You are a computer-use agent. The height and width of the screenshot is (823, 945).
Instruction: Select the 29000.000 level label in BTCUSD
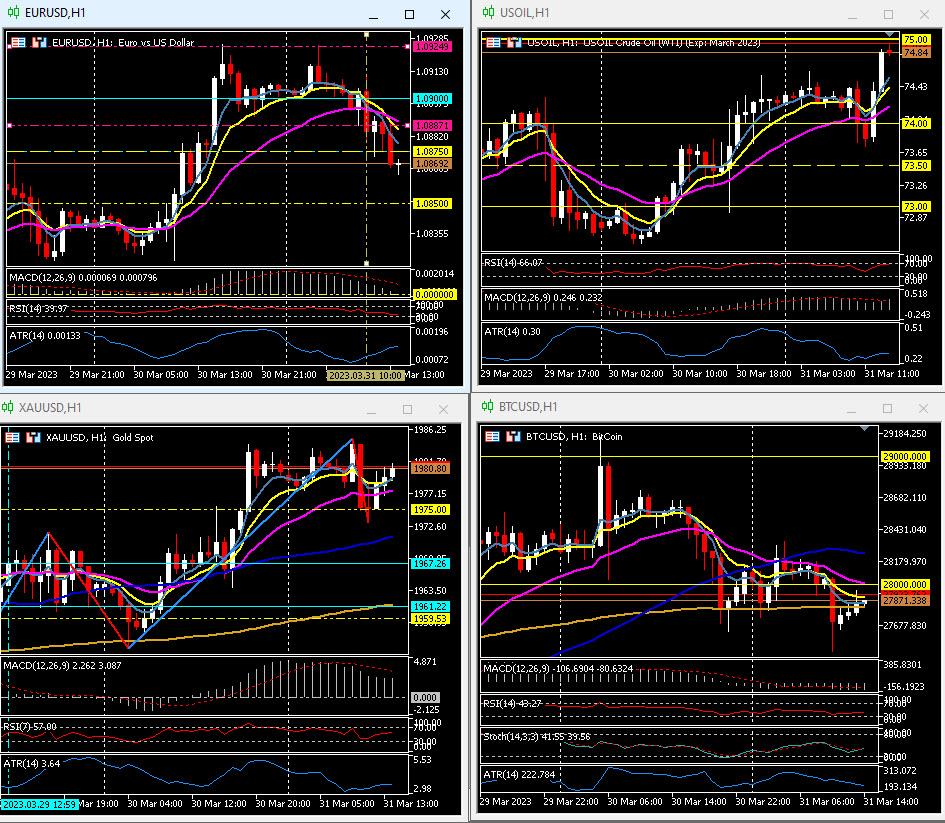(905, 457)
